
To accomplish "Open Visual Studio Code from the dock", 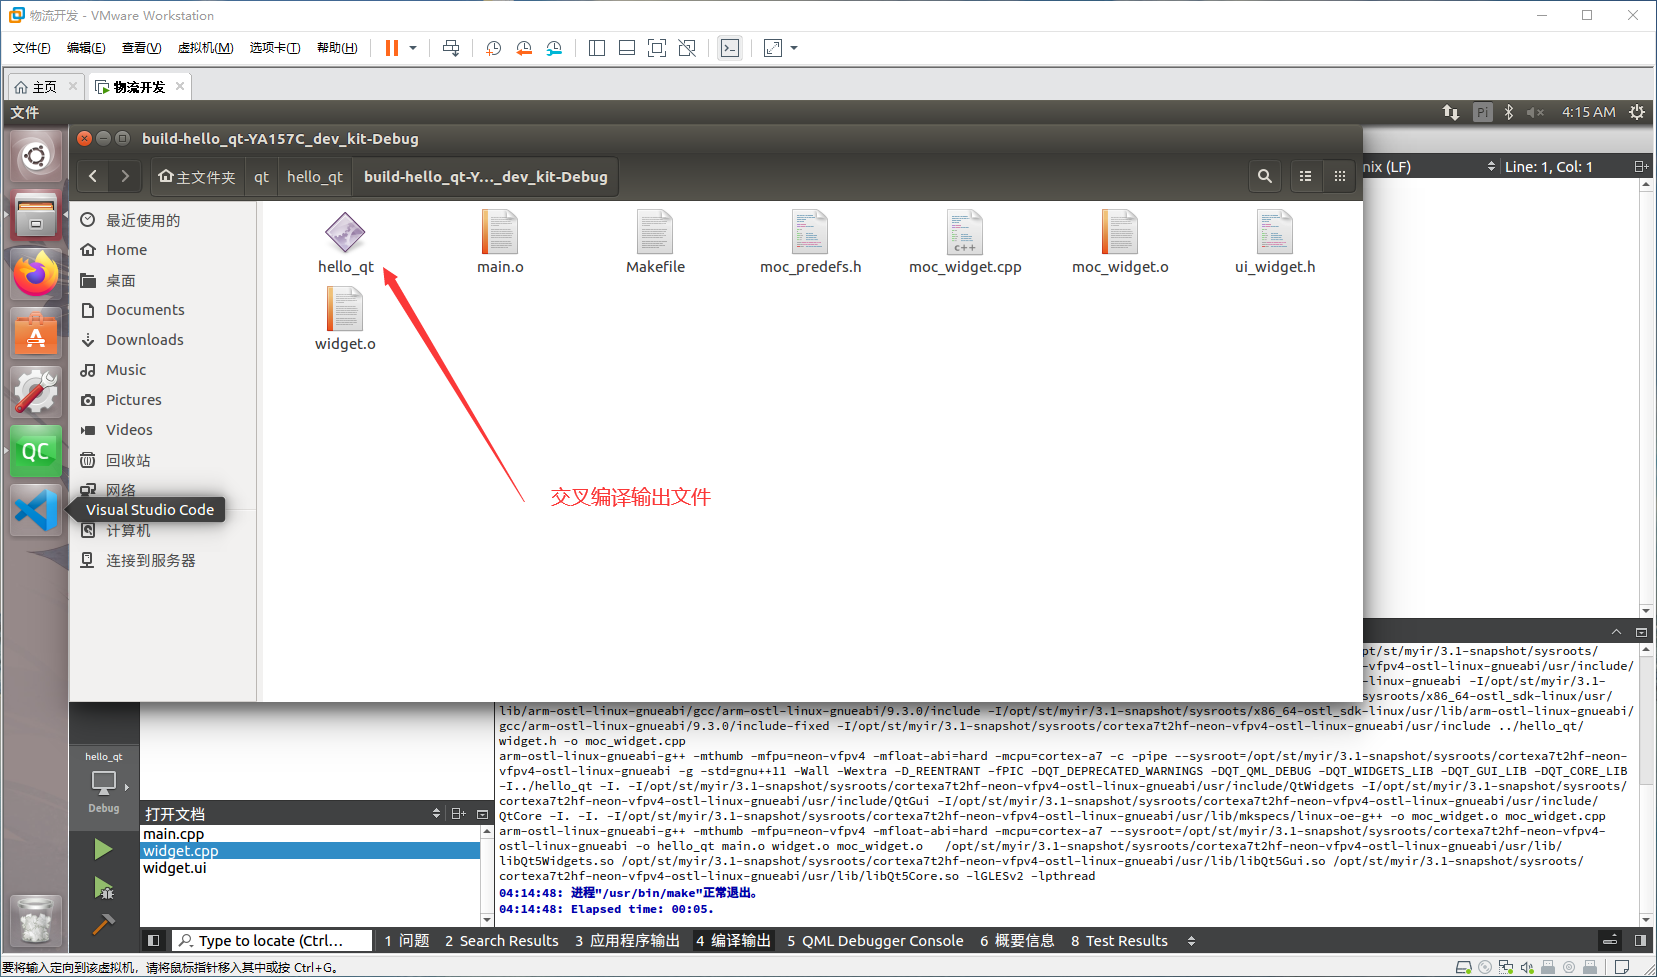I will [36, 511].
